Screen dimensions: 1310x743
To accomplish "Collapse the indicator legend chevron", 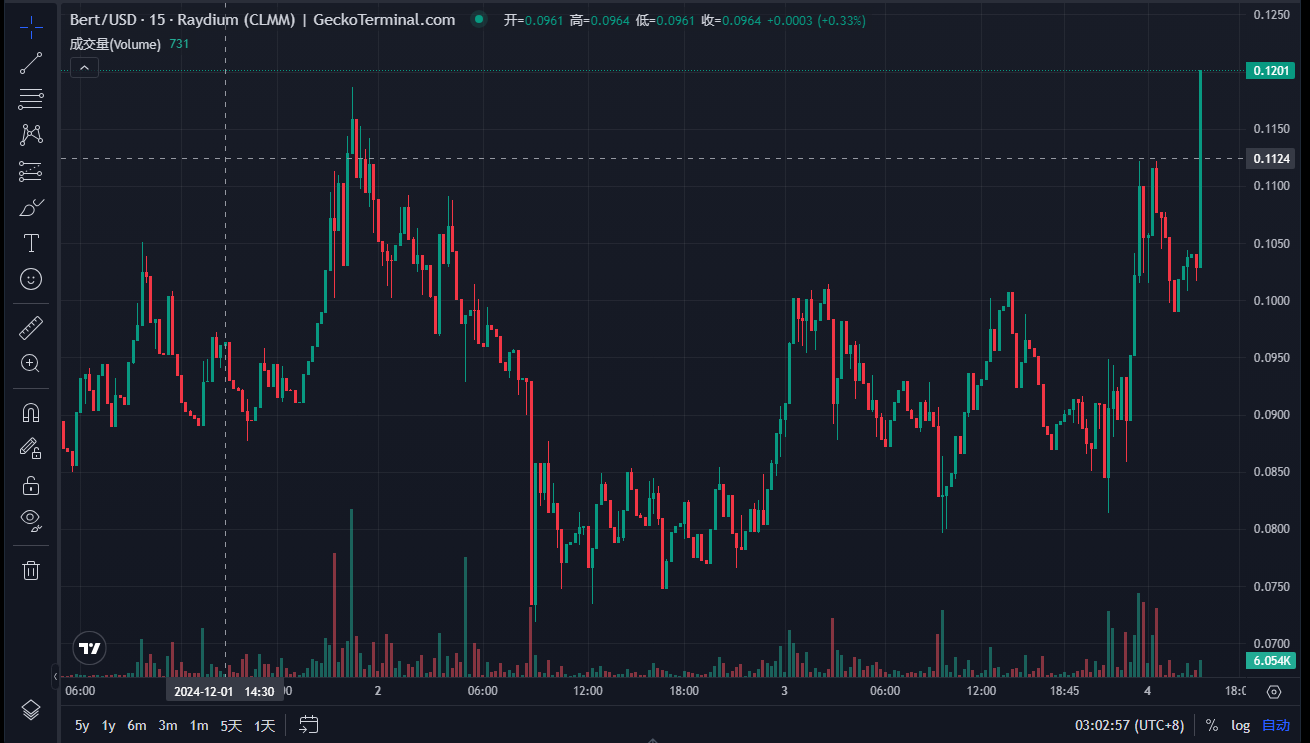I will tap(84, 68).
